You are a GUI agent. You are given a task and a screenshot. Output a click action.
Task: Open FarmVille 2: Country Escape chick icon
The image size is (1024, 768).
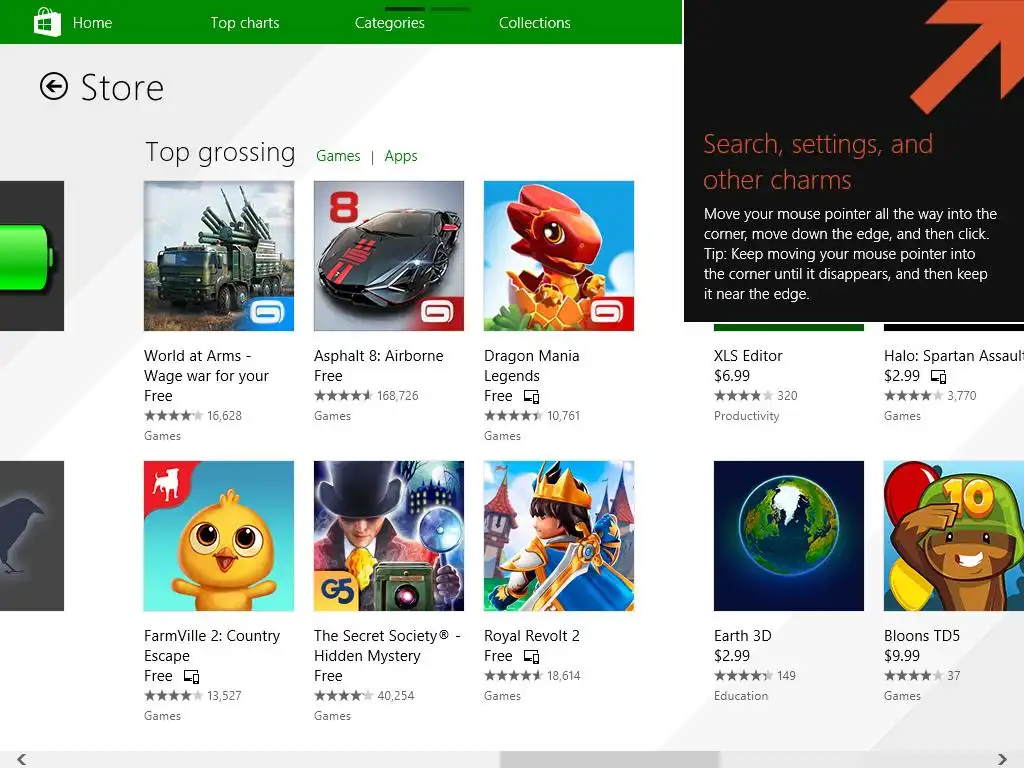tap(219, 536)
